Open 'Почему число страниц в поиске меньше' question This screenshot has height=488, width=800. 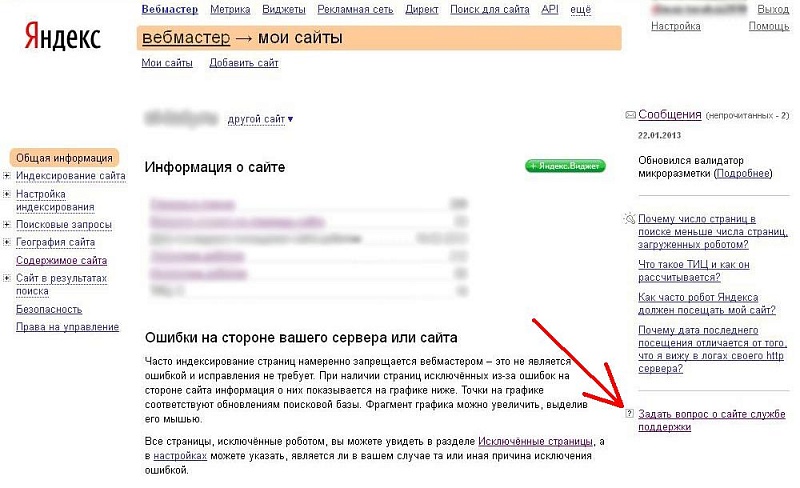[713, 232]
